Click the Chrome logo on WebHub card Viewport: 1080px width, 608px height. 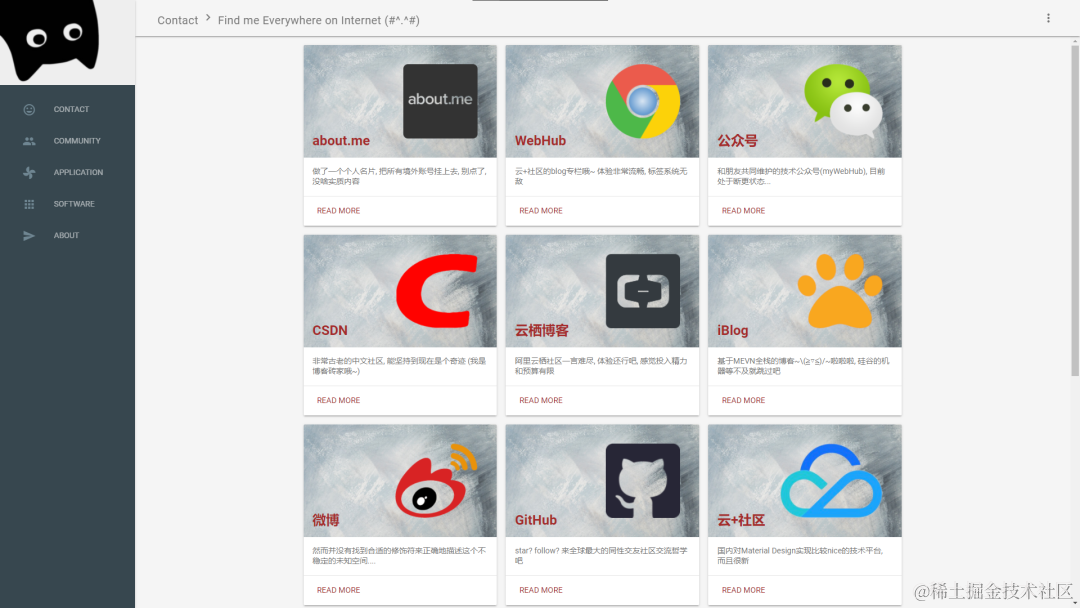643,101
